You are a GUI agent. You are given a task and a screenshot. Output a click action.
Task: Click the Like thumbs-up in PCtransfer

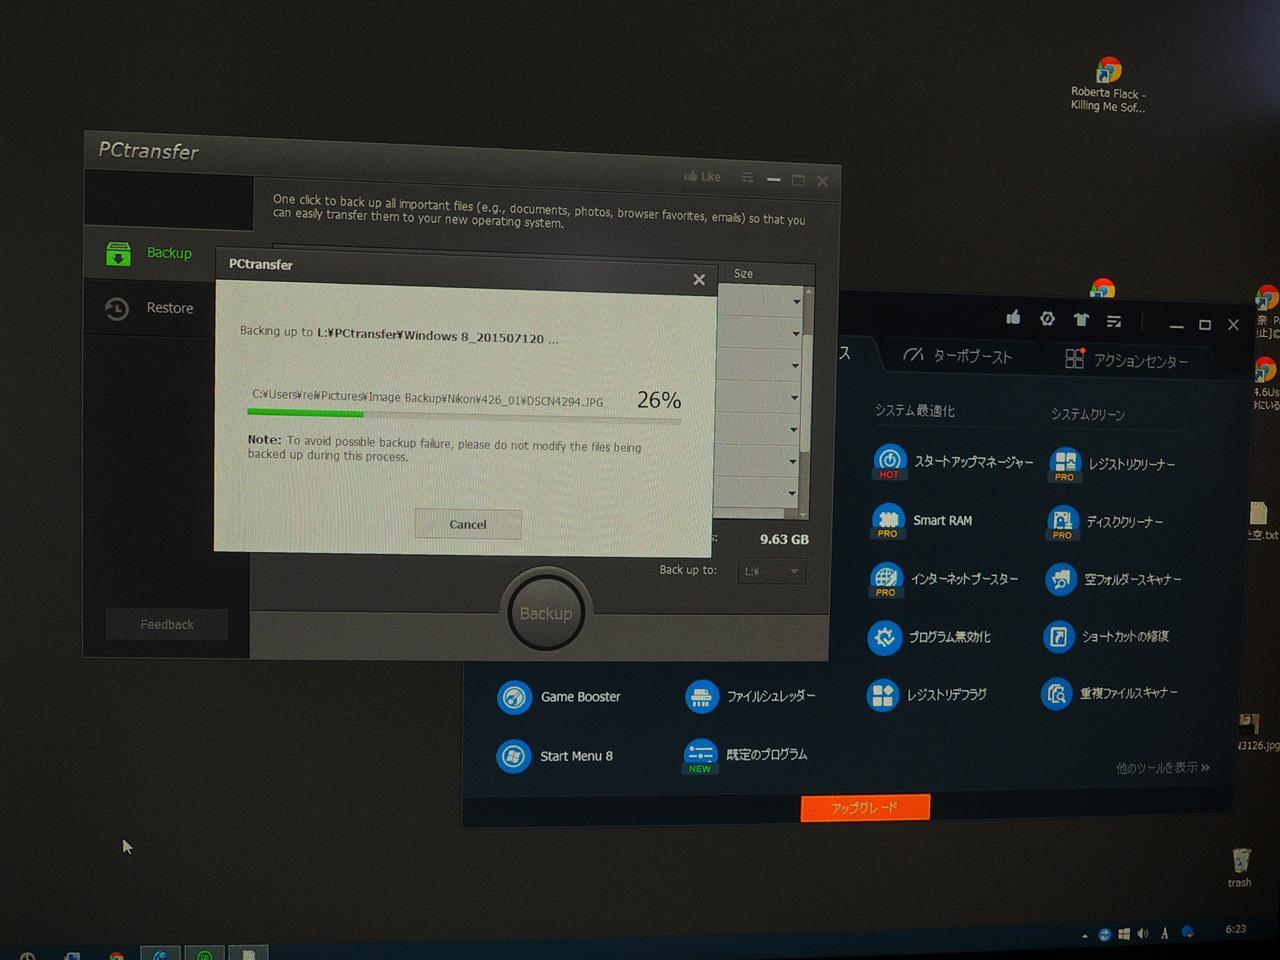[702, 176]
